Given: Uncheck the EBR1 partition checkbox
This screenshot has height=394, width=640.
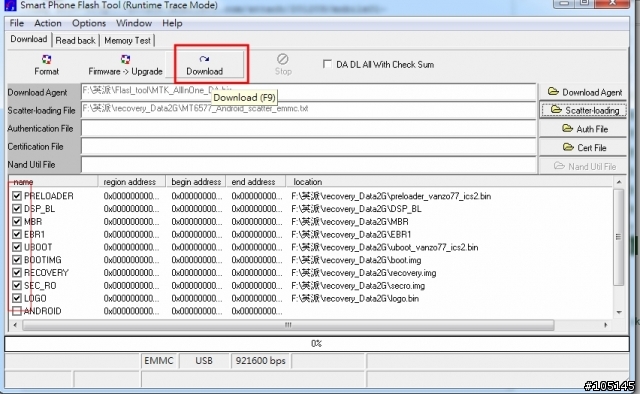Looking at the screenshot, I should (17, 234).
